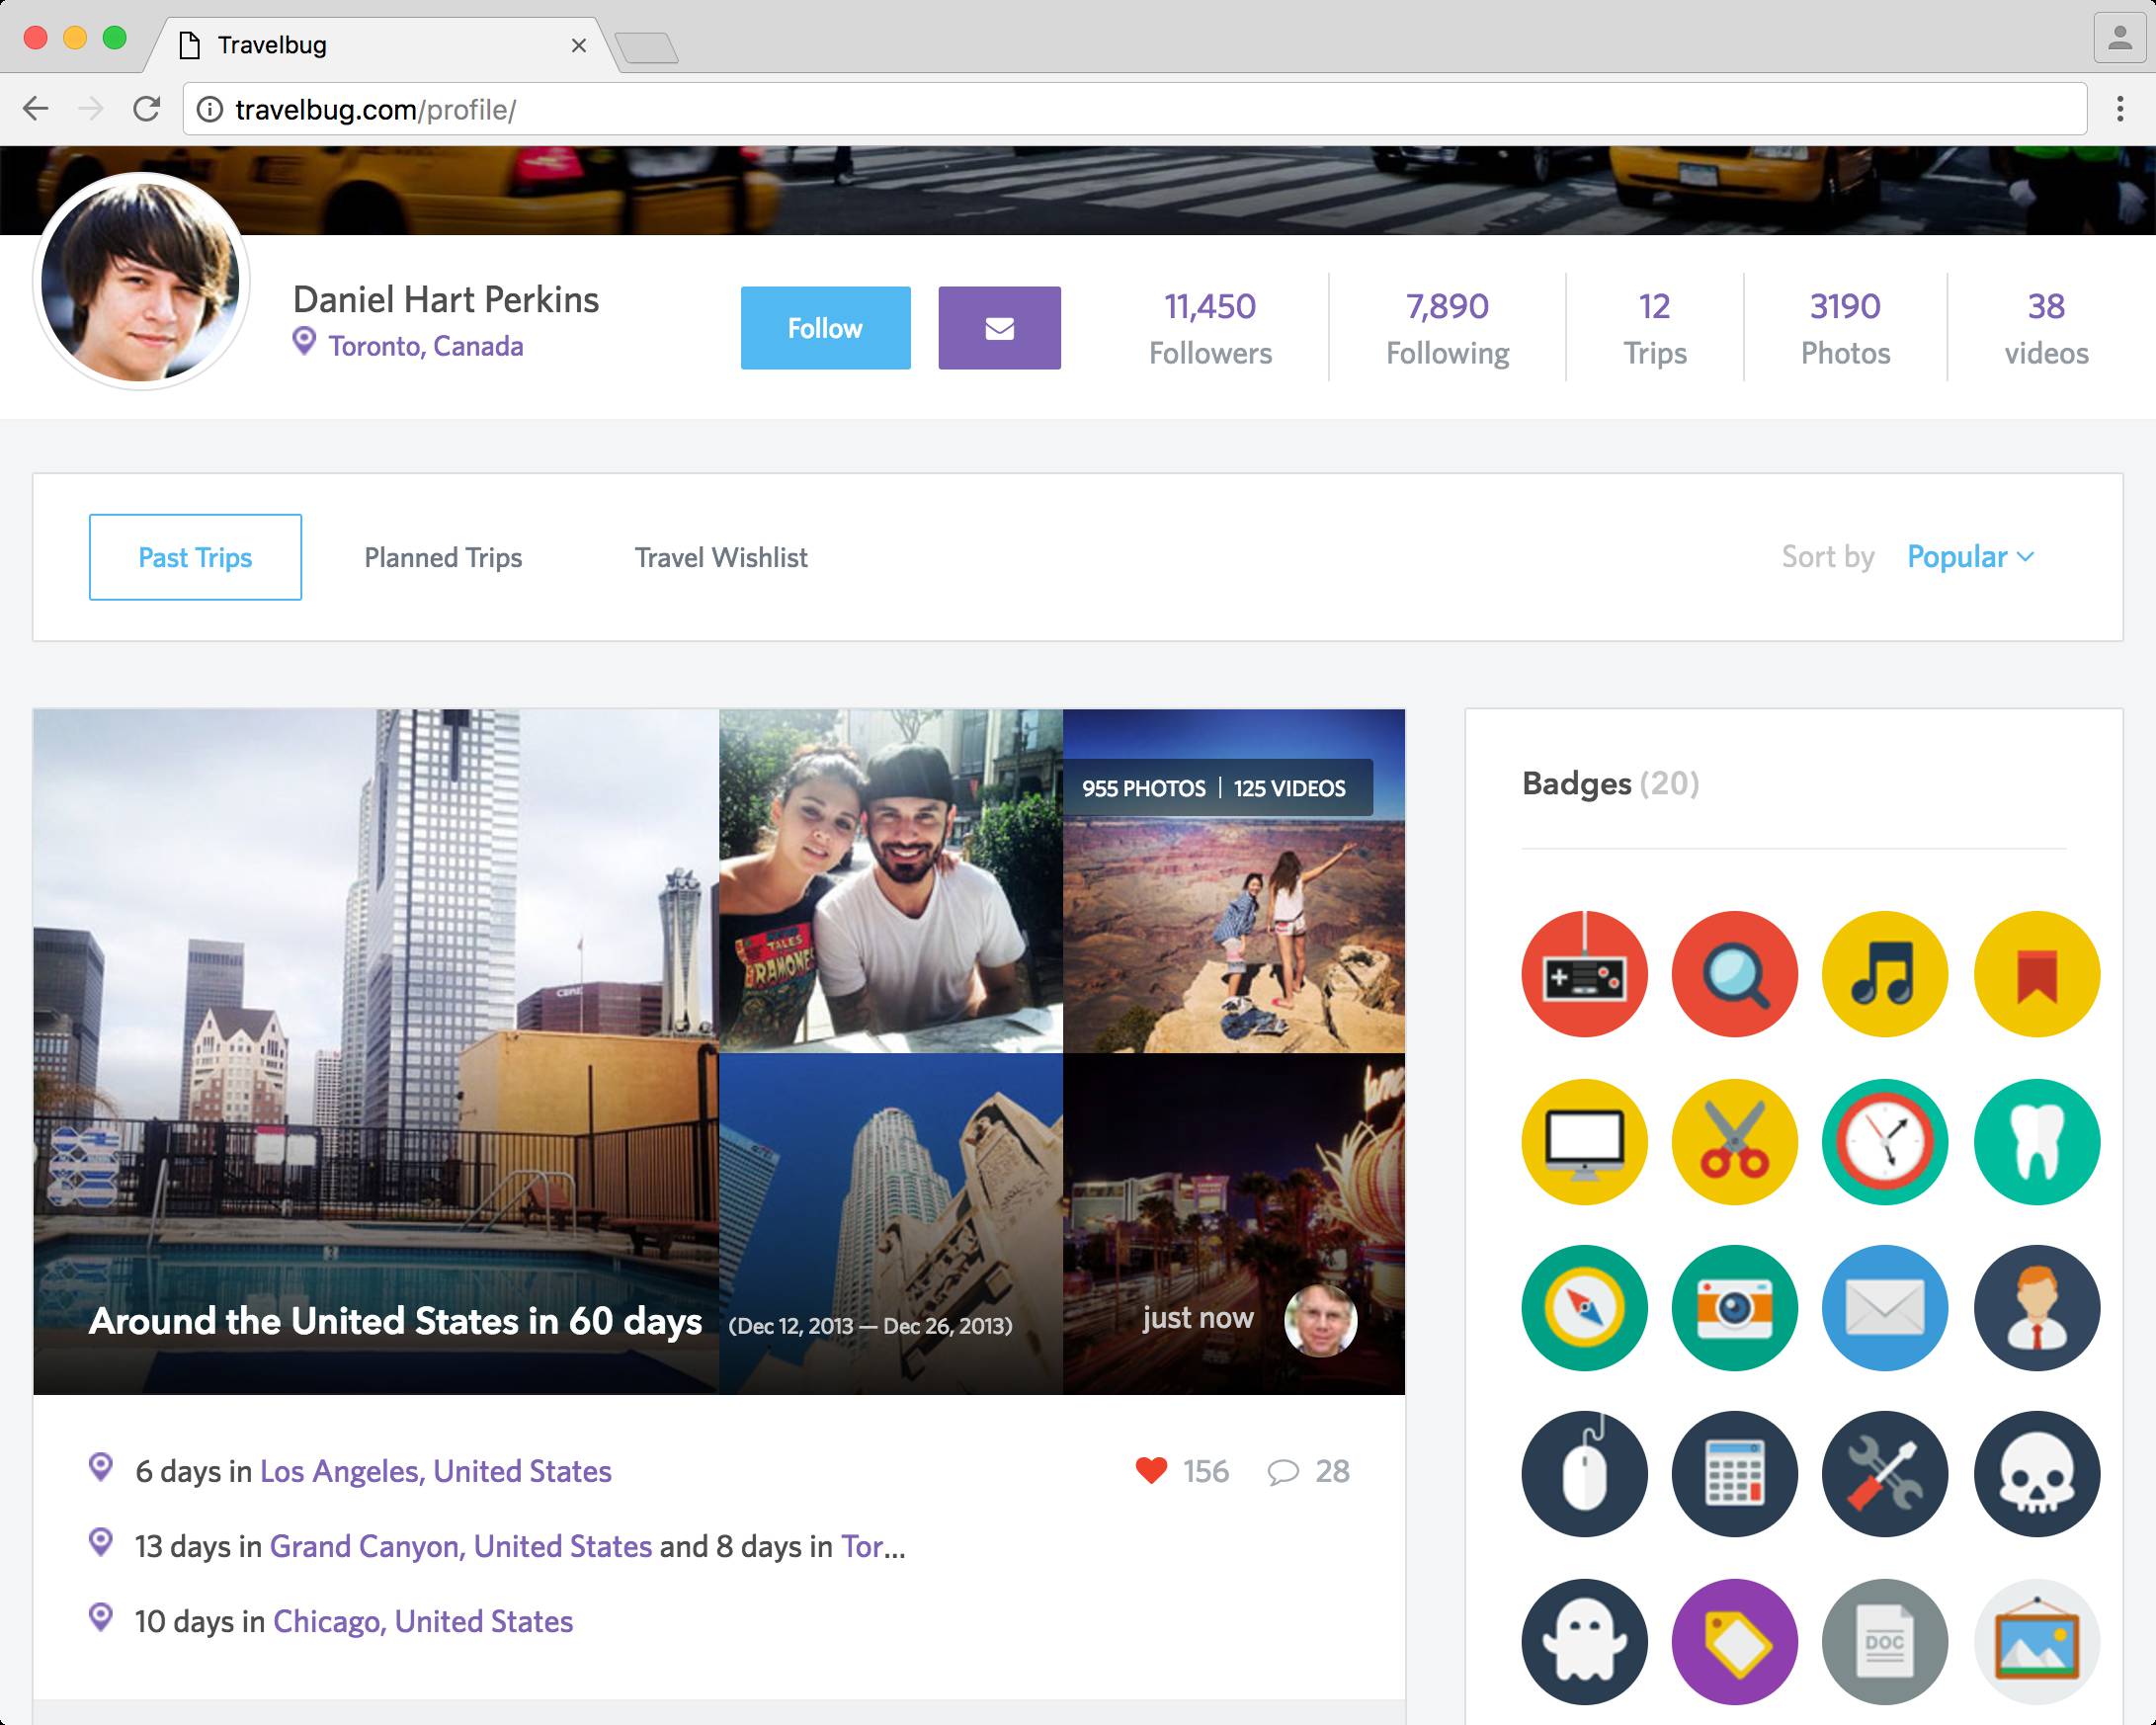The image size is (2156, 1725).
Task: Click the calculator badge
Action: [x=1734, y=1474]
